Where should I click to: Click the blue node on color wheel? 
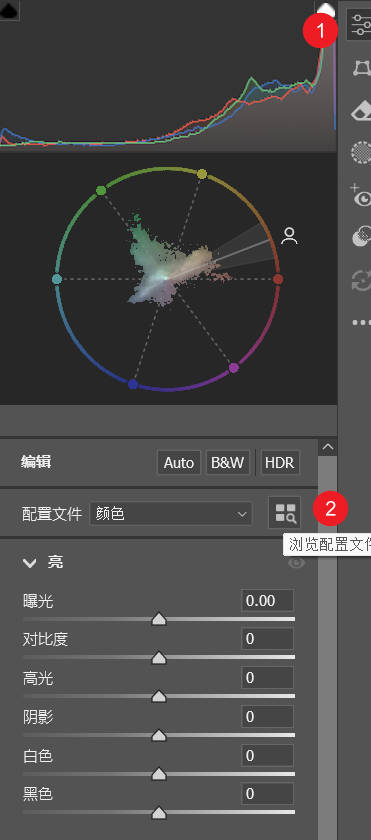point(133,384)
